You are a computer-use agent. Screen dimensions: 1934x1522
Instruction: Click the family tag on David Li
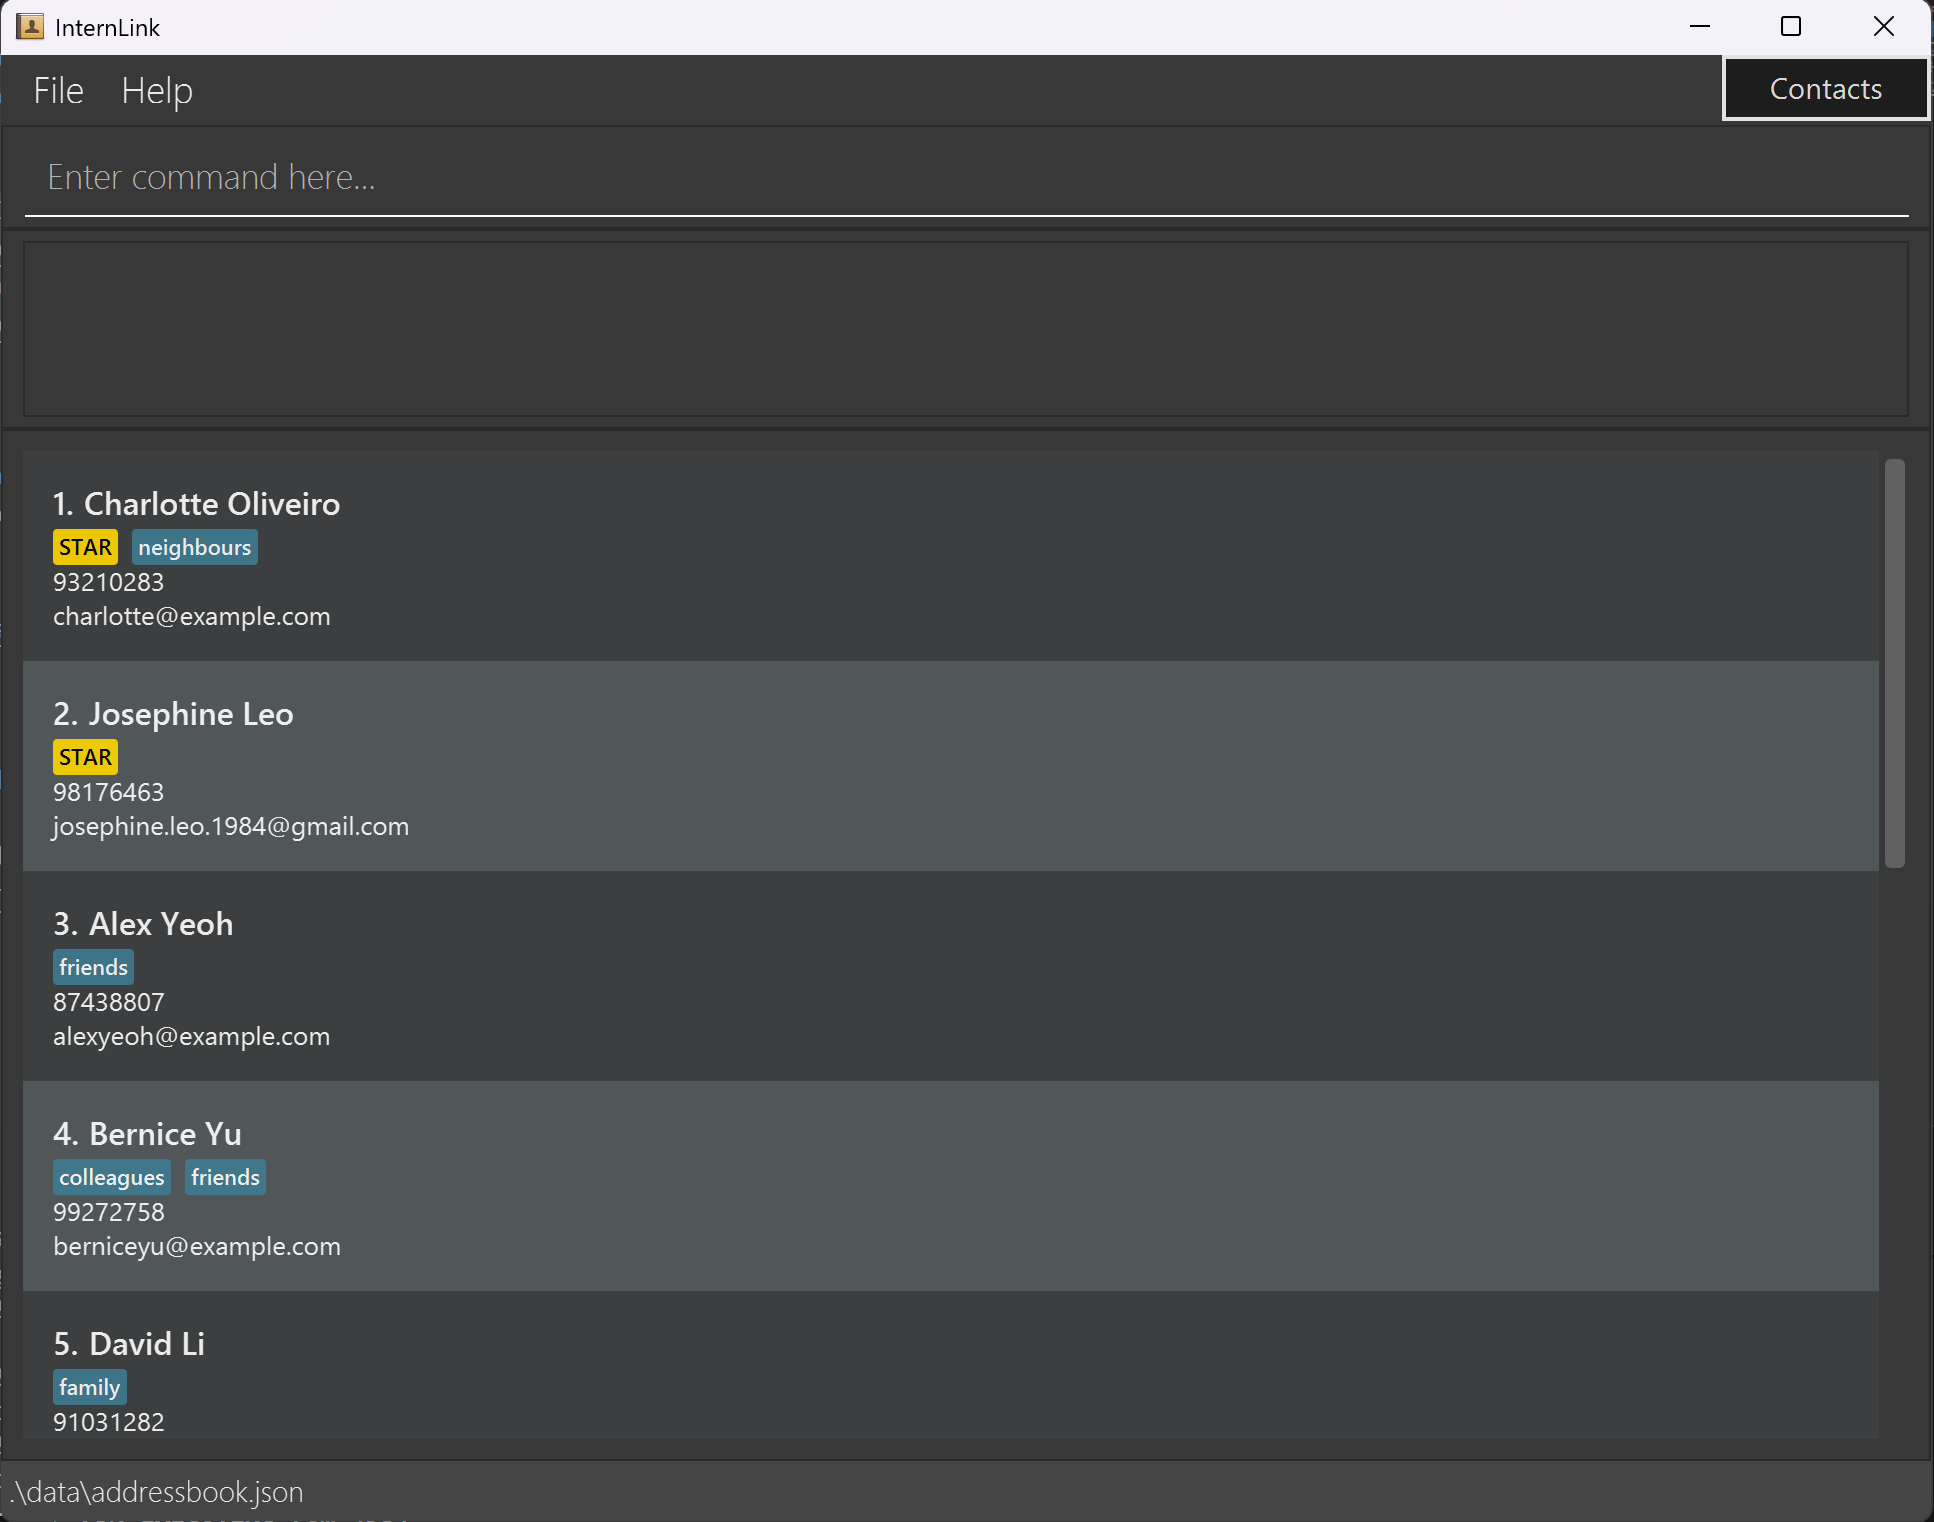89,1388
